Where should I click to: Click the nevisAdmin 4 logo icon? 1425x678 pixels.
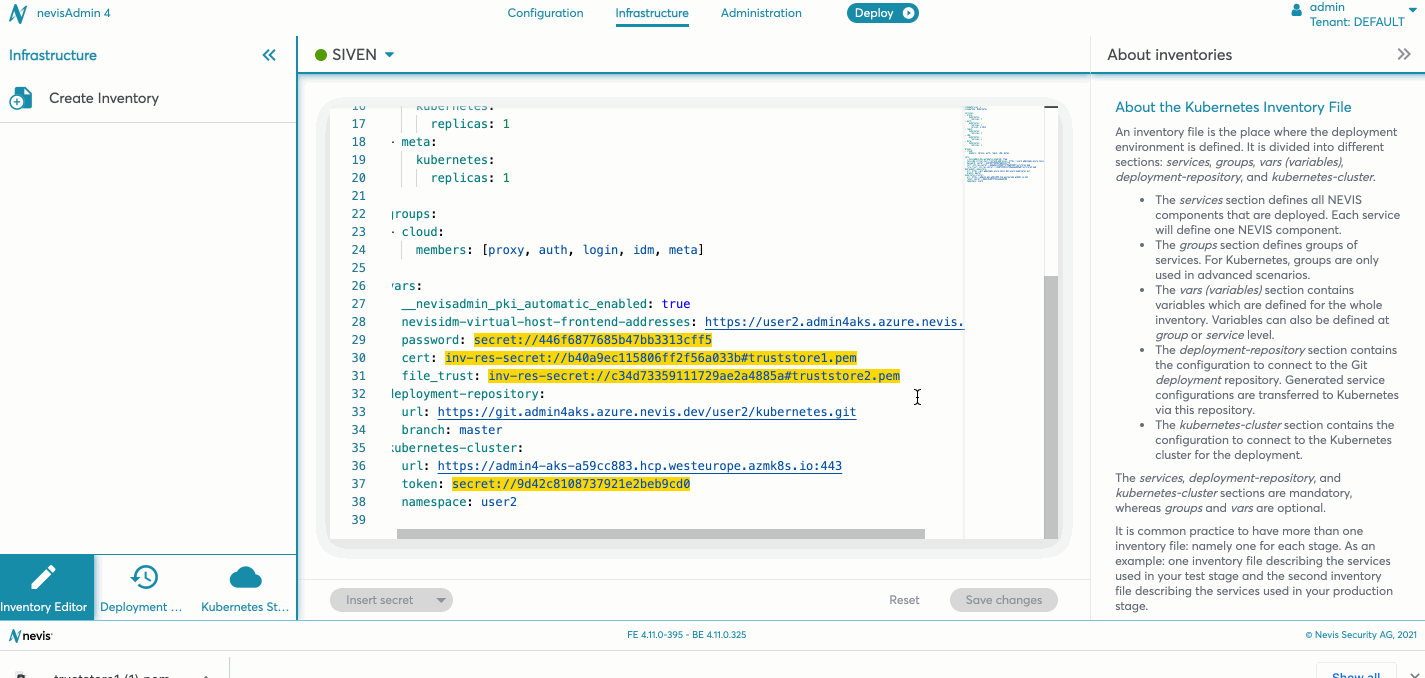(x=17, y=14)
